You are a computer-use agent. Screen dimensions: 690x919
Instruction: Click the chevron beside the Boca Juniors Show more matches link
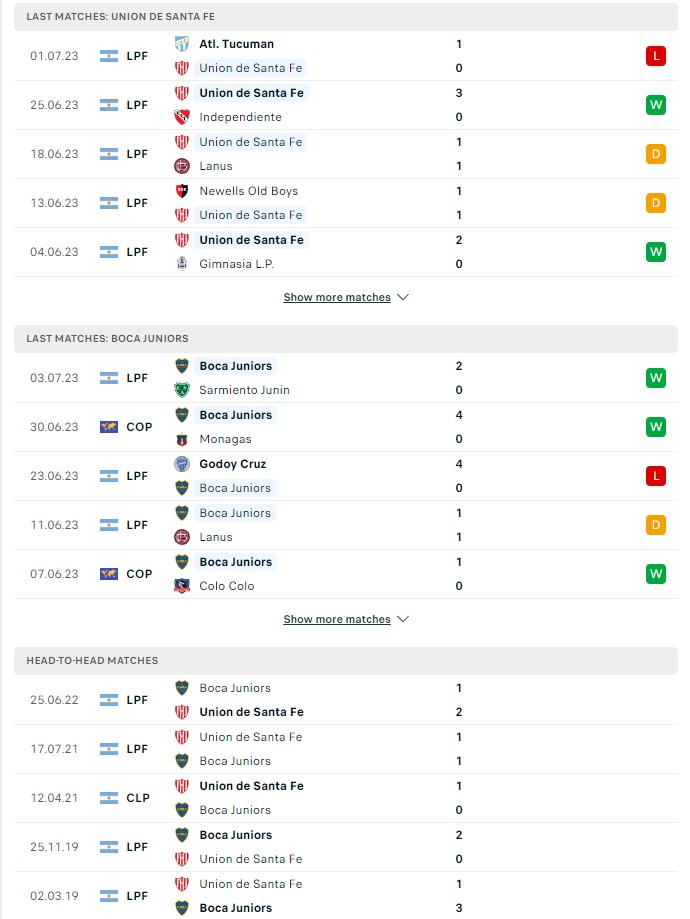403,620
